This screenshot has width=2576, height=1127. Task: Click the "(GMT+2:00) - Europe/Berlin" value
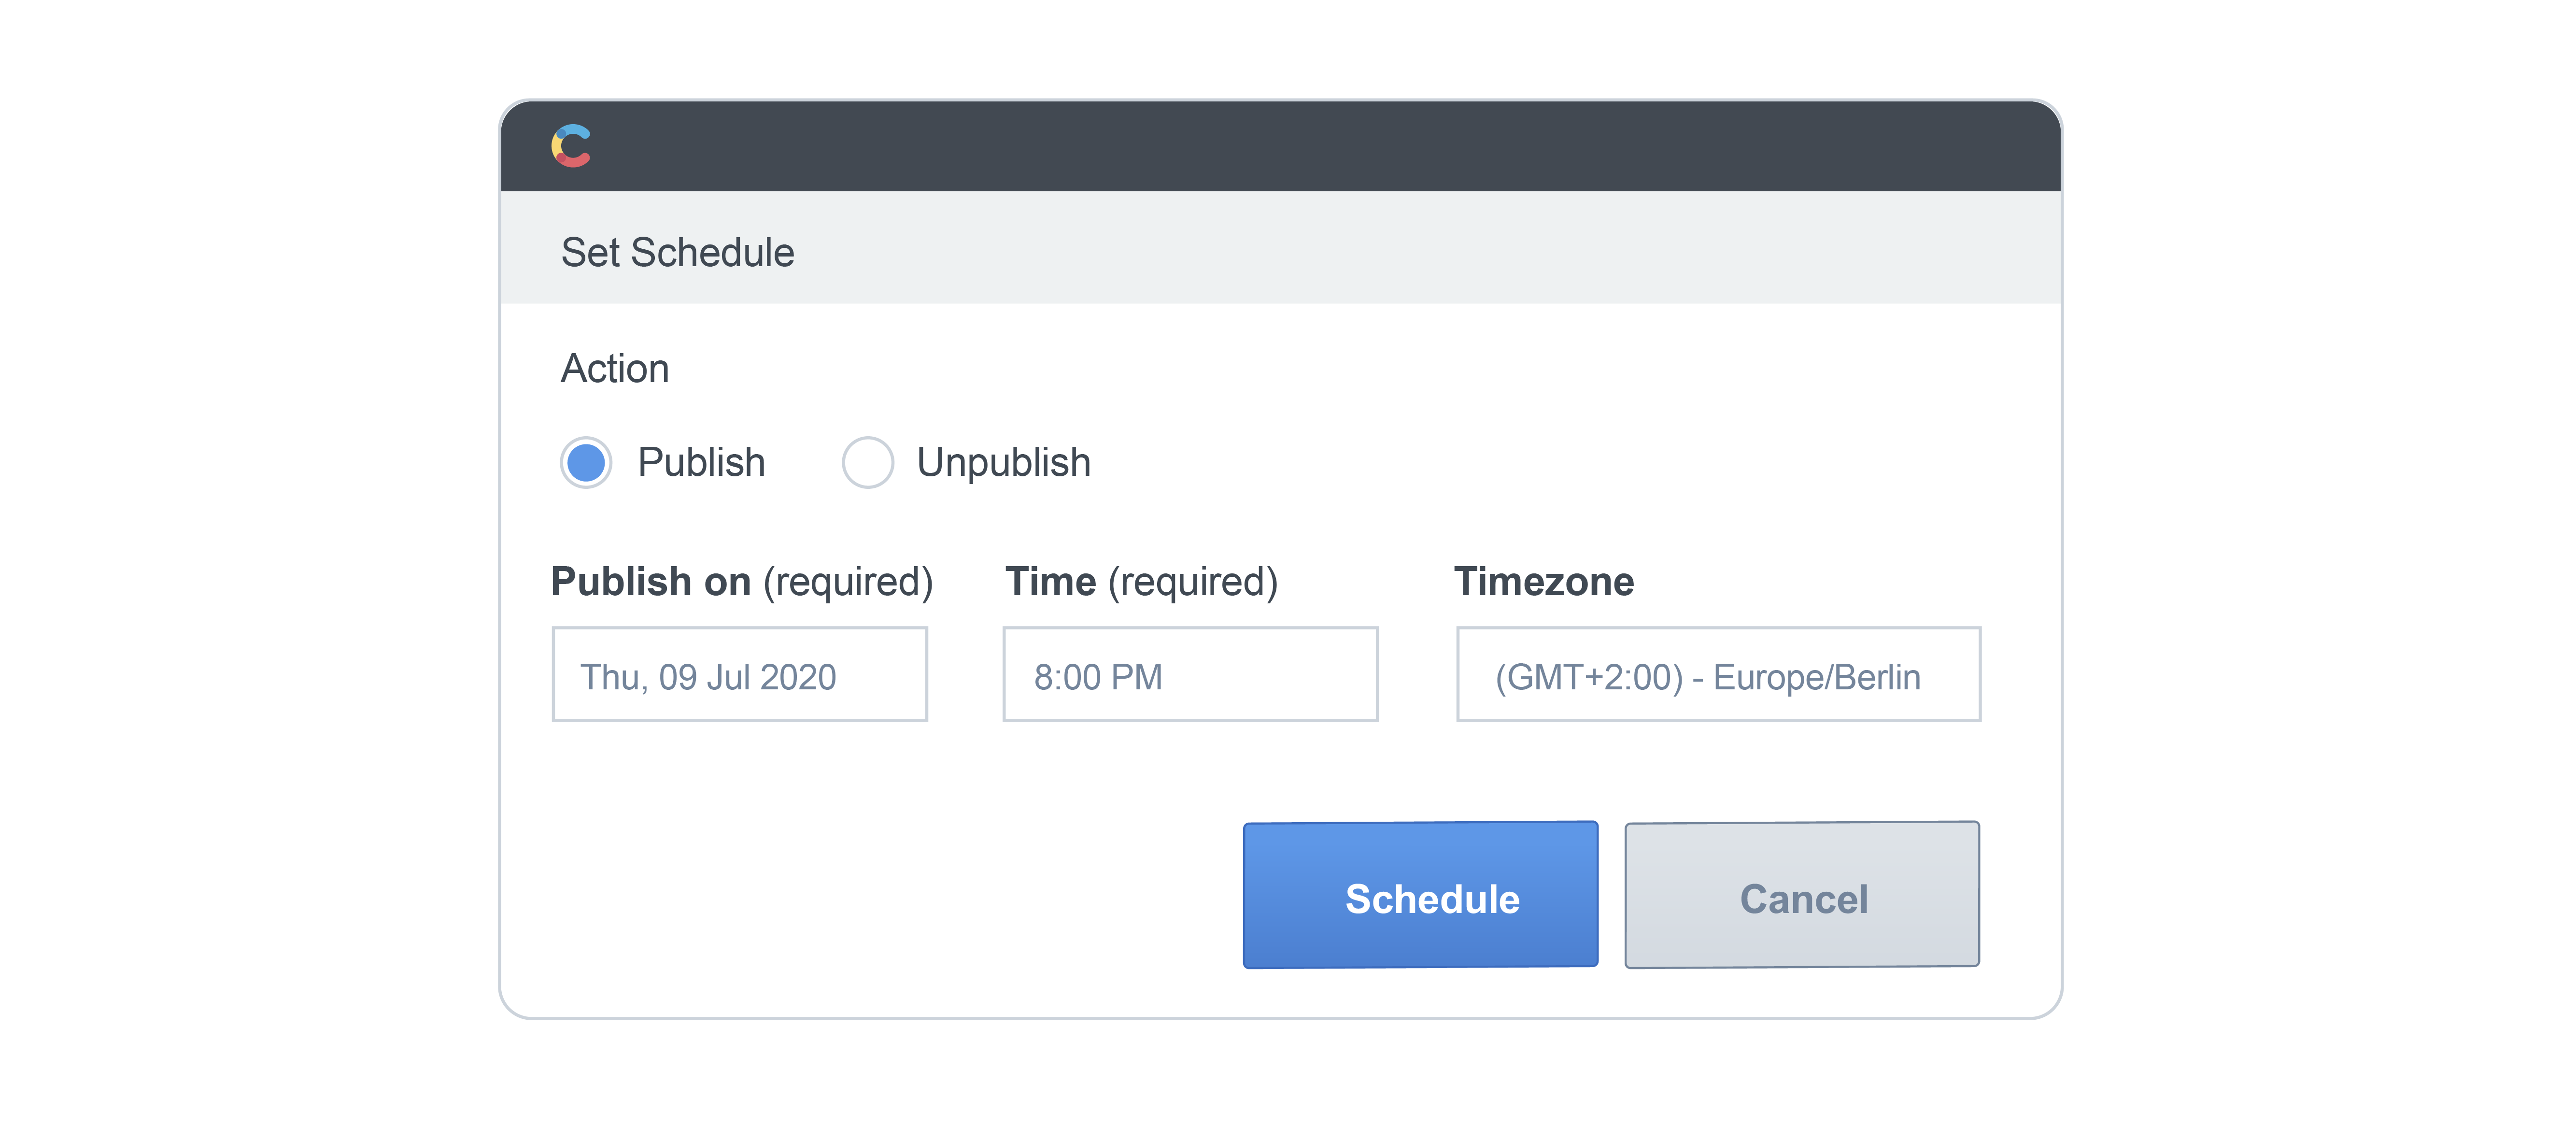[x=1707, y=677]
